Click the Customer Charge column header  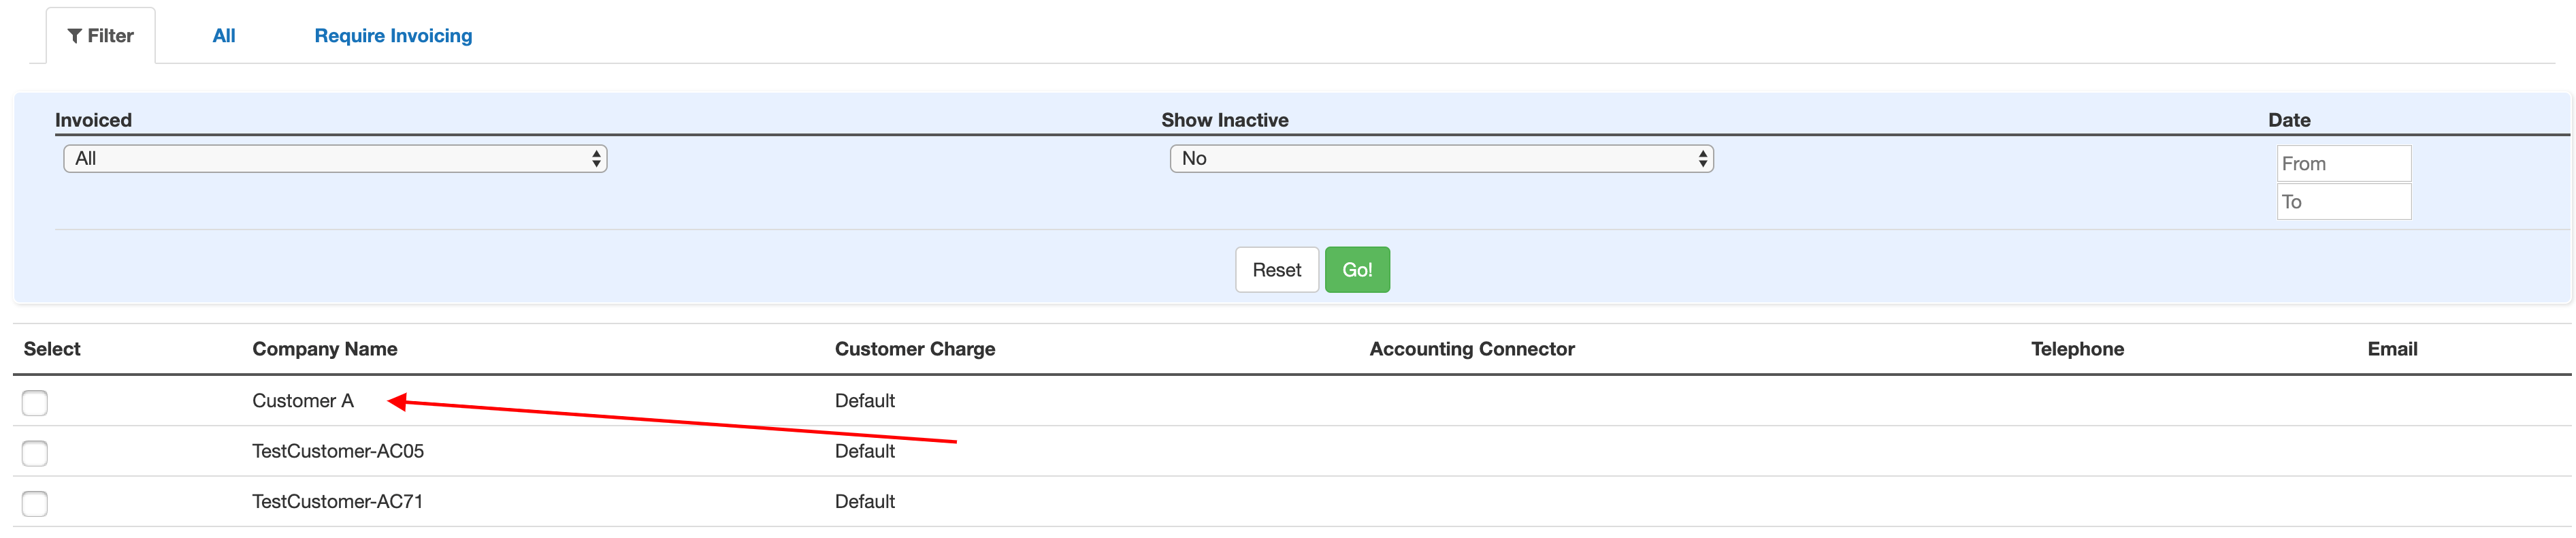coord(914,349)
